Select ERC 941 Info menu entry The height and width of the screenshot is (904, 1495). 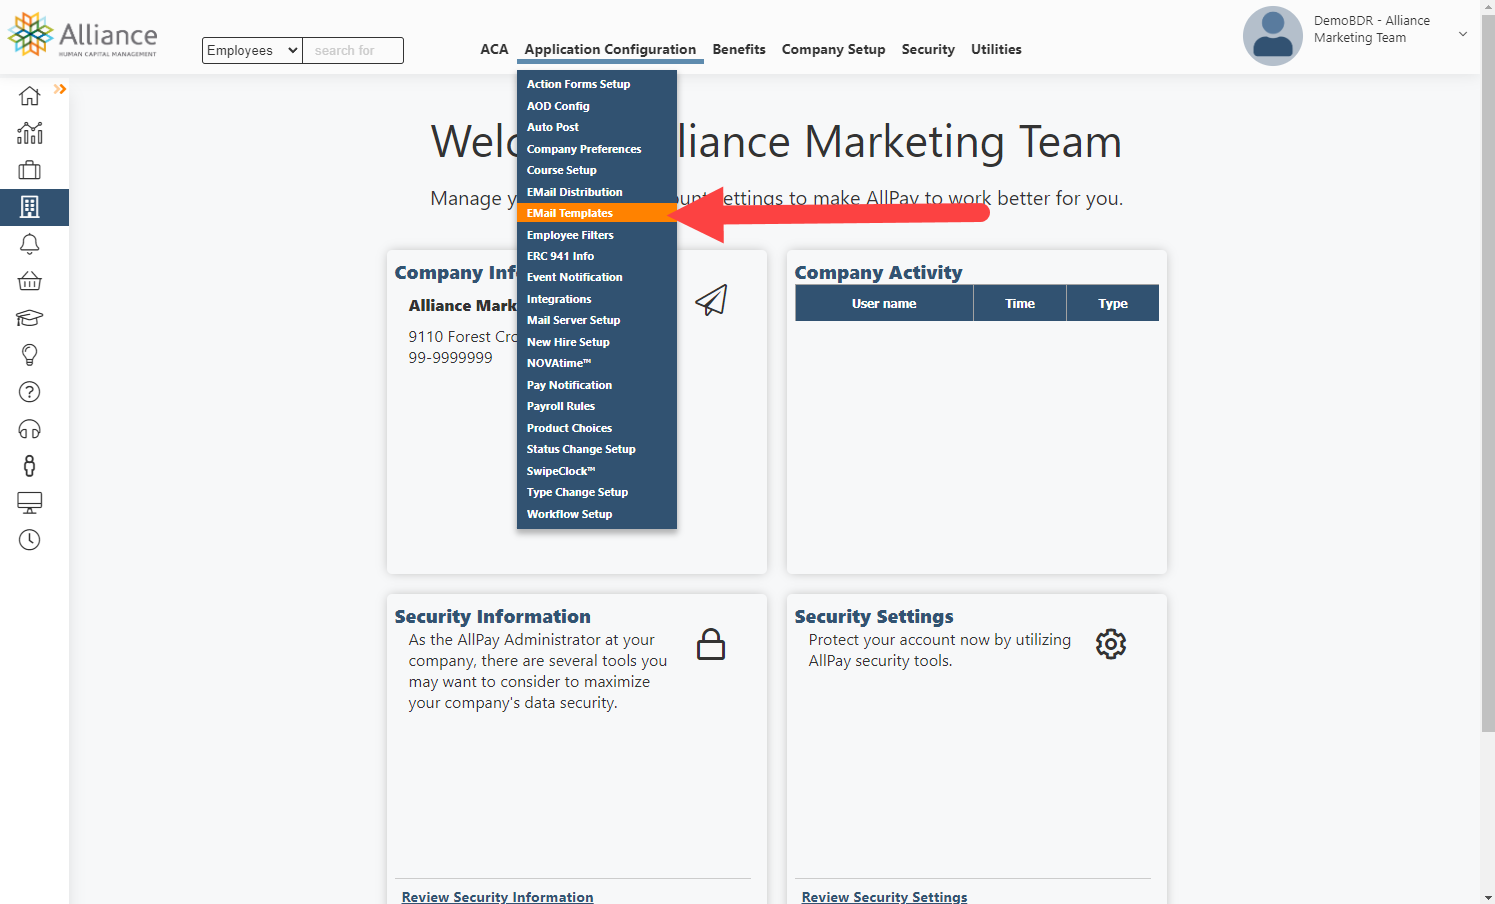[x=597, y=256]
